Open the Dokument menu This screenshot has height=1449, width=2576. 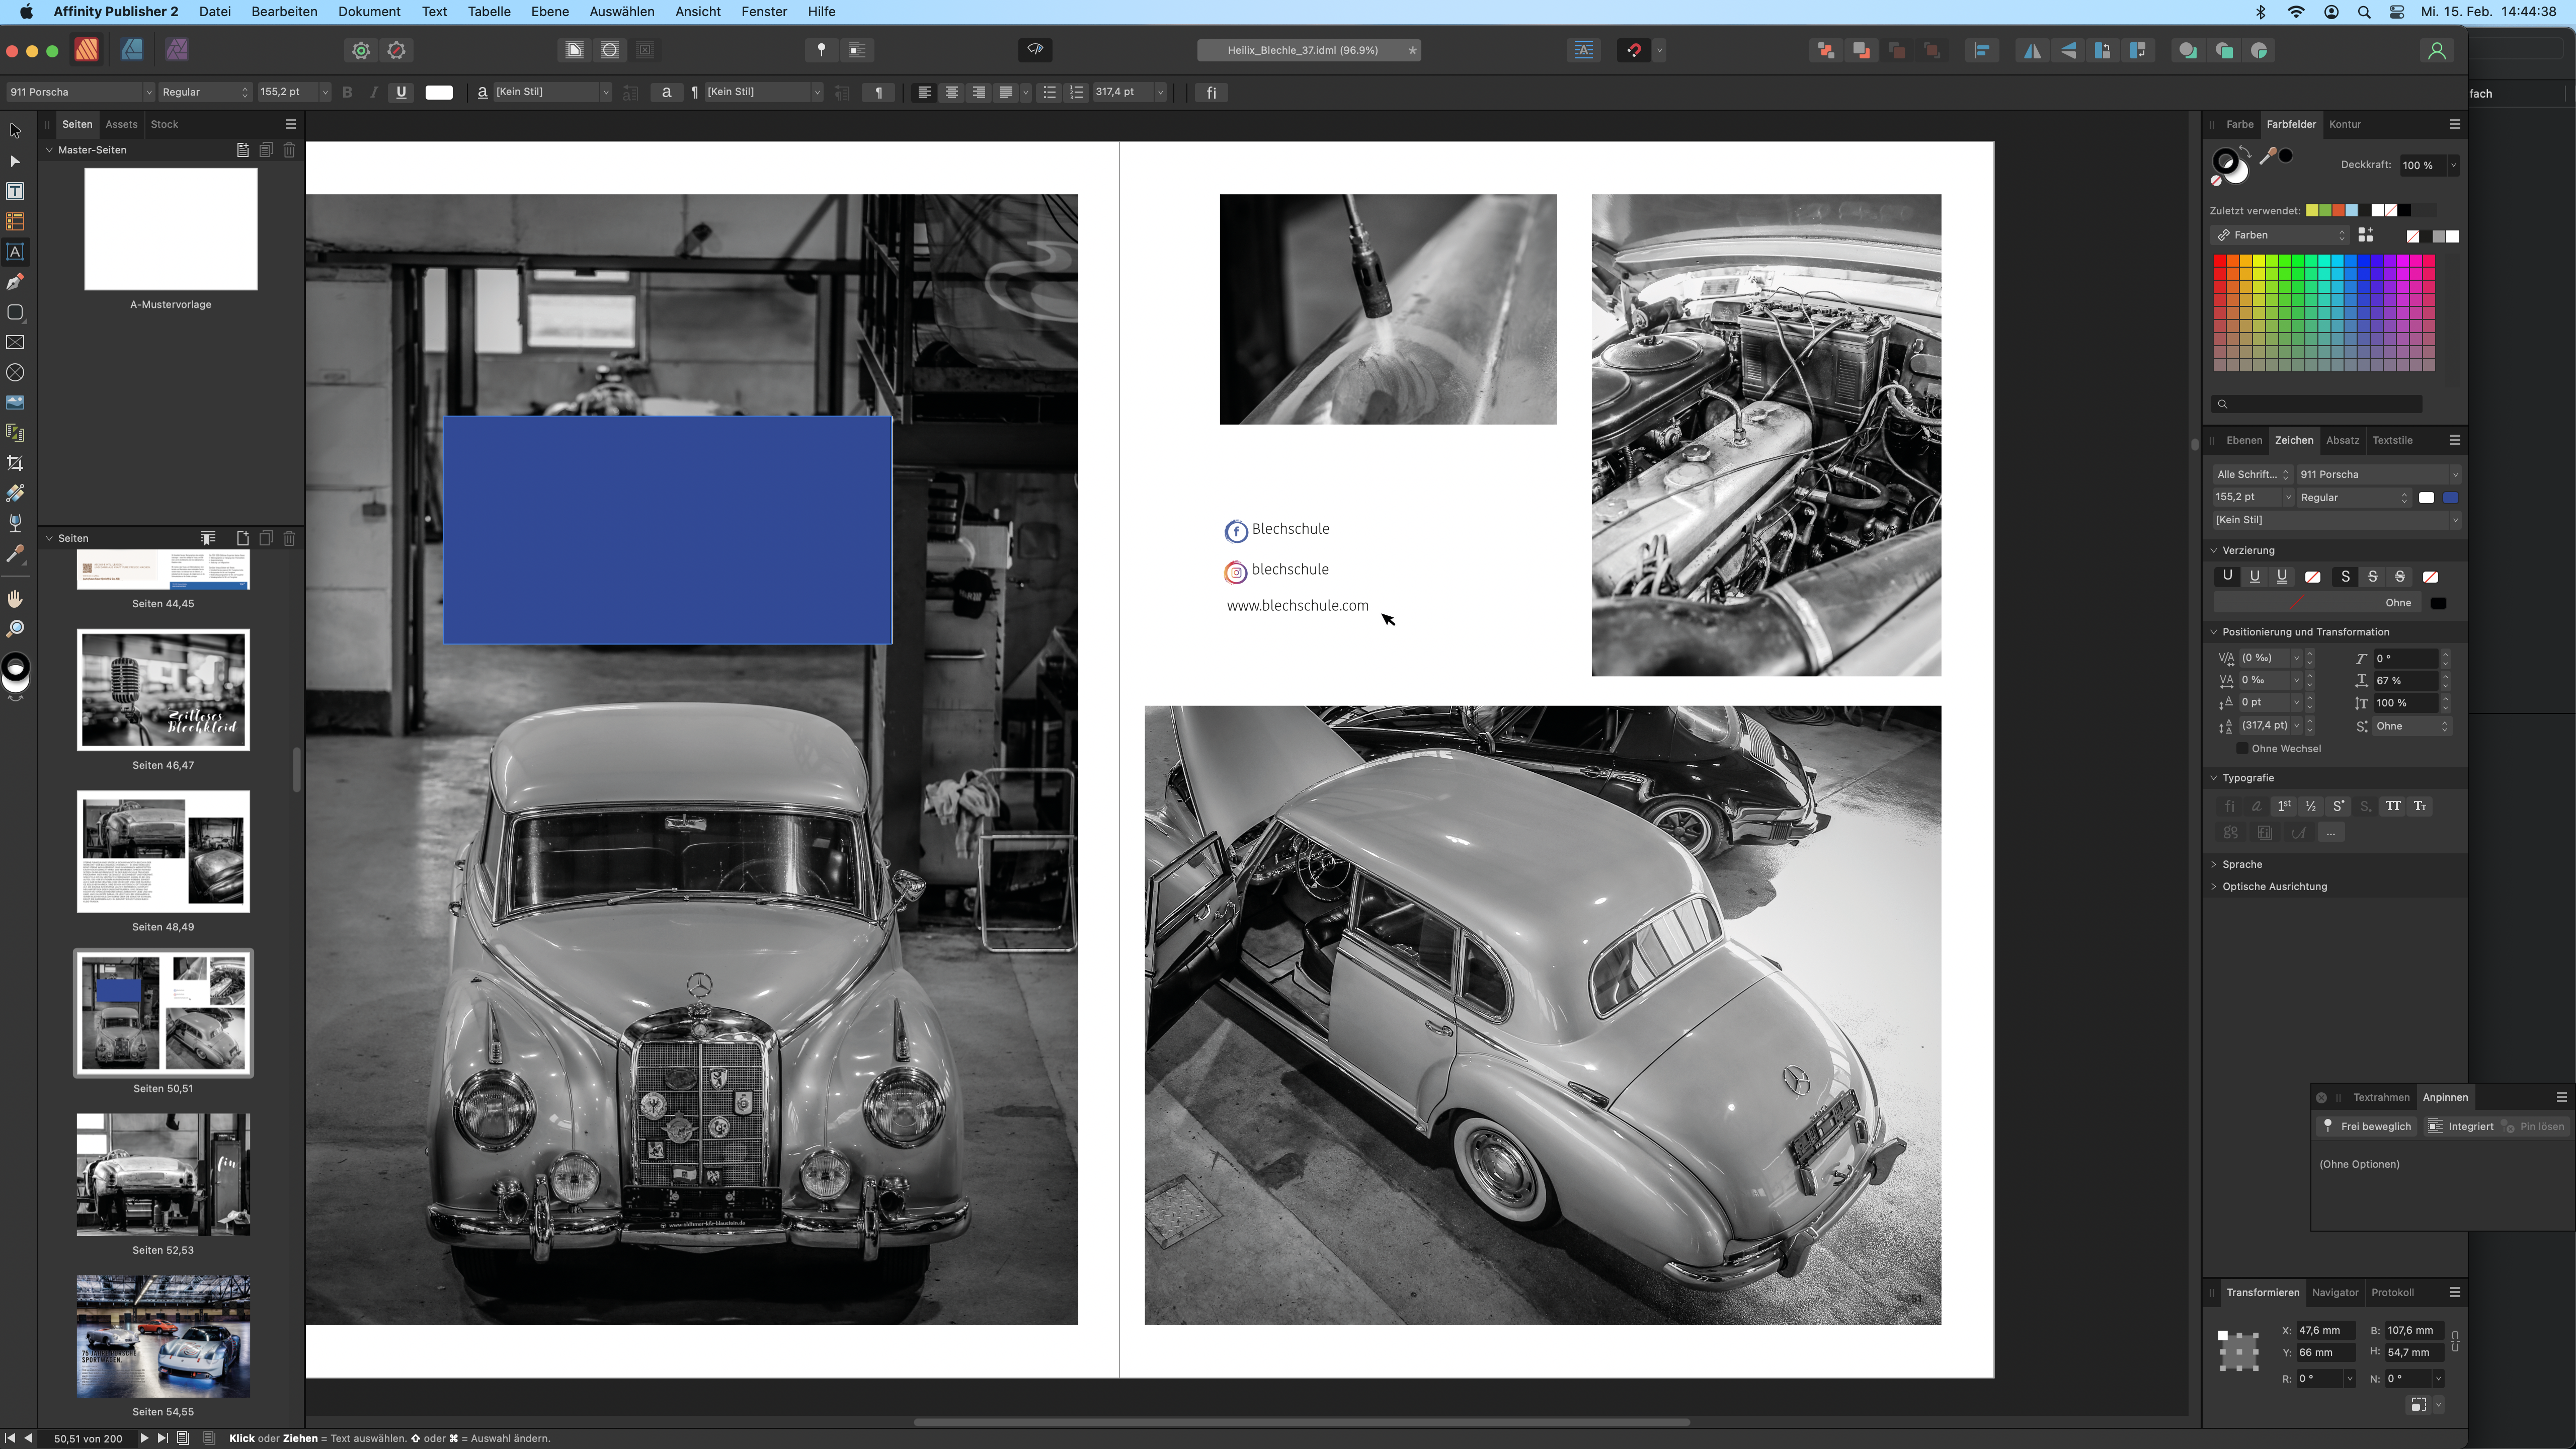[369, 12]
